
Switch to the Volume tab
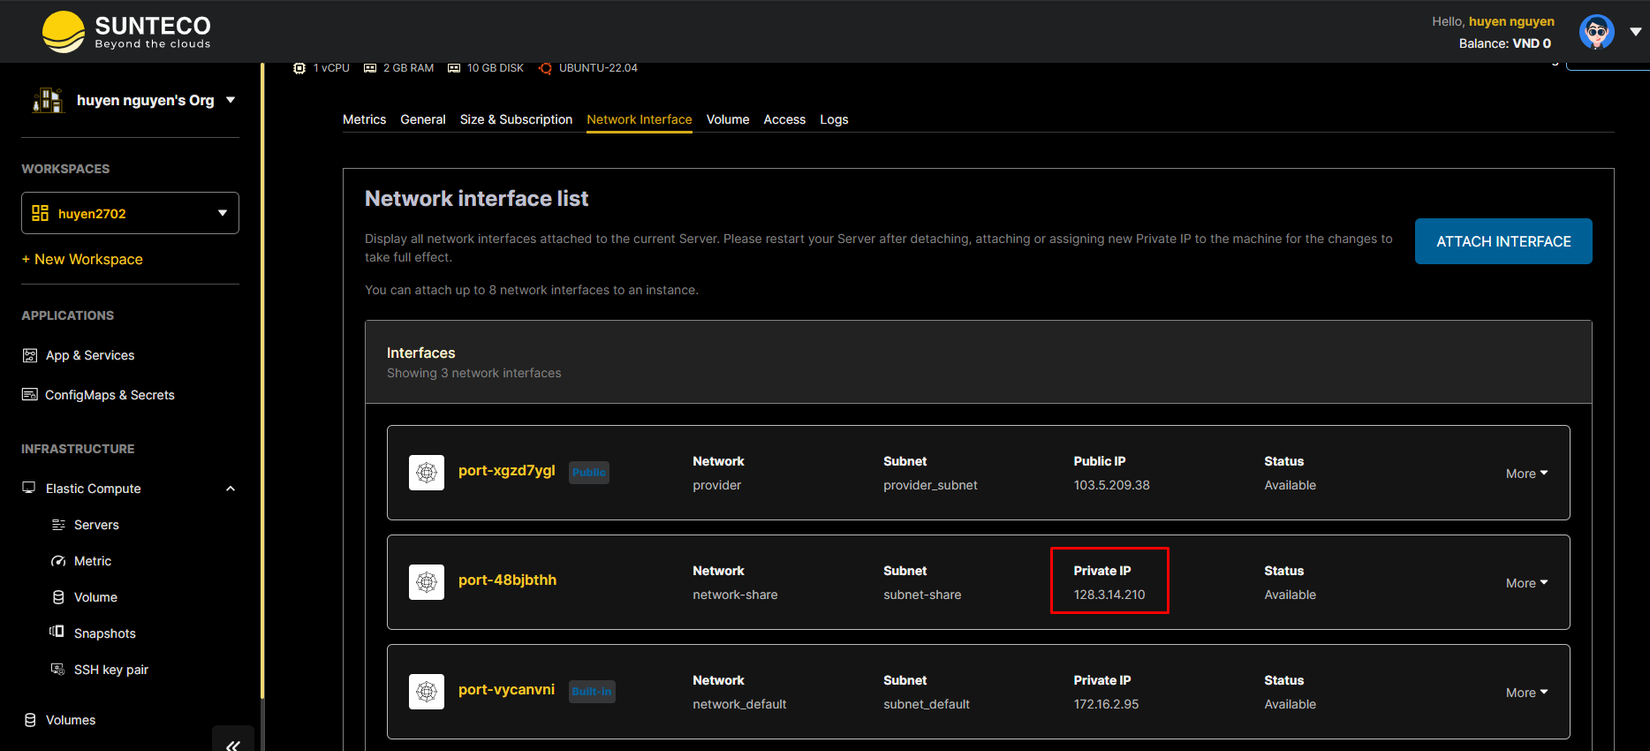pos(727,120)
